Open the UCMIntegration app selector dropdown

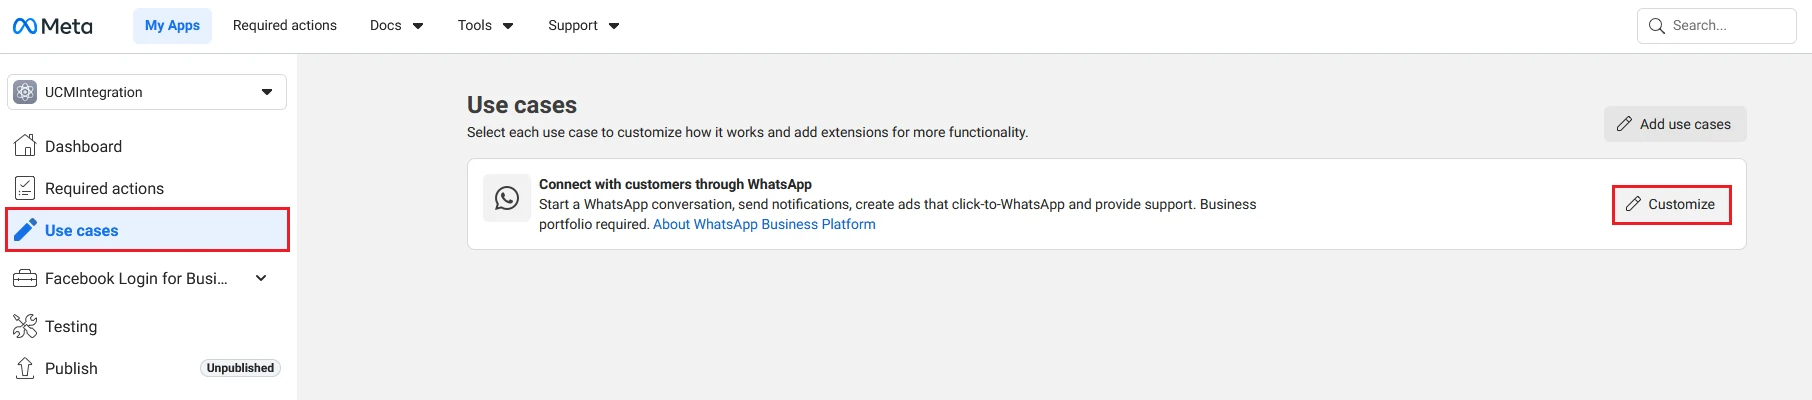tap(147, 92)
